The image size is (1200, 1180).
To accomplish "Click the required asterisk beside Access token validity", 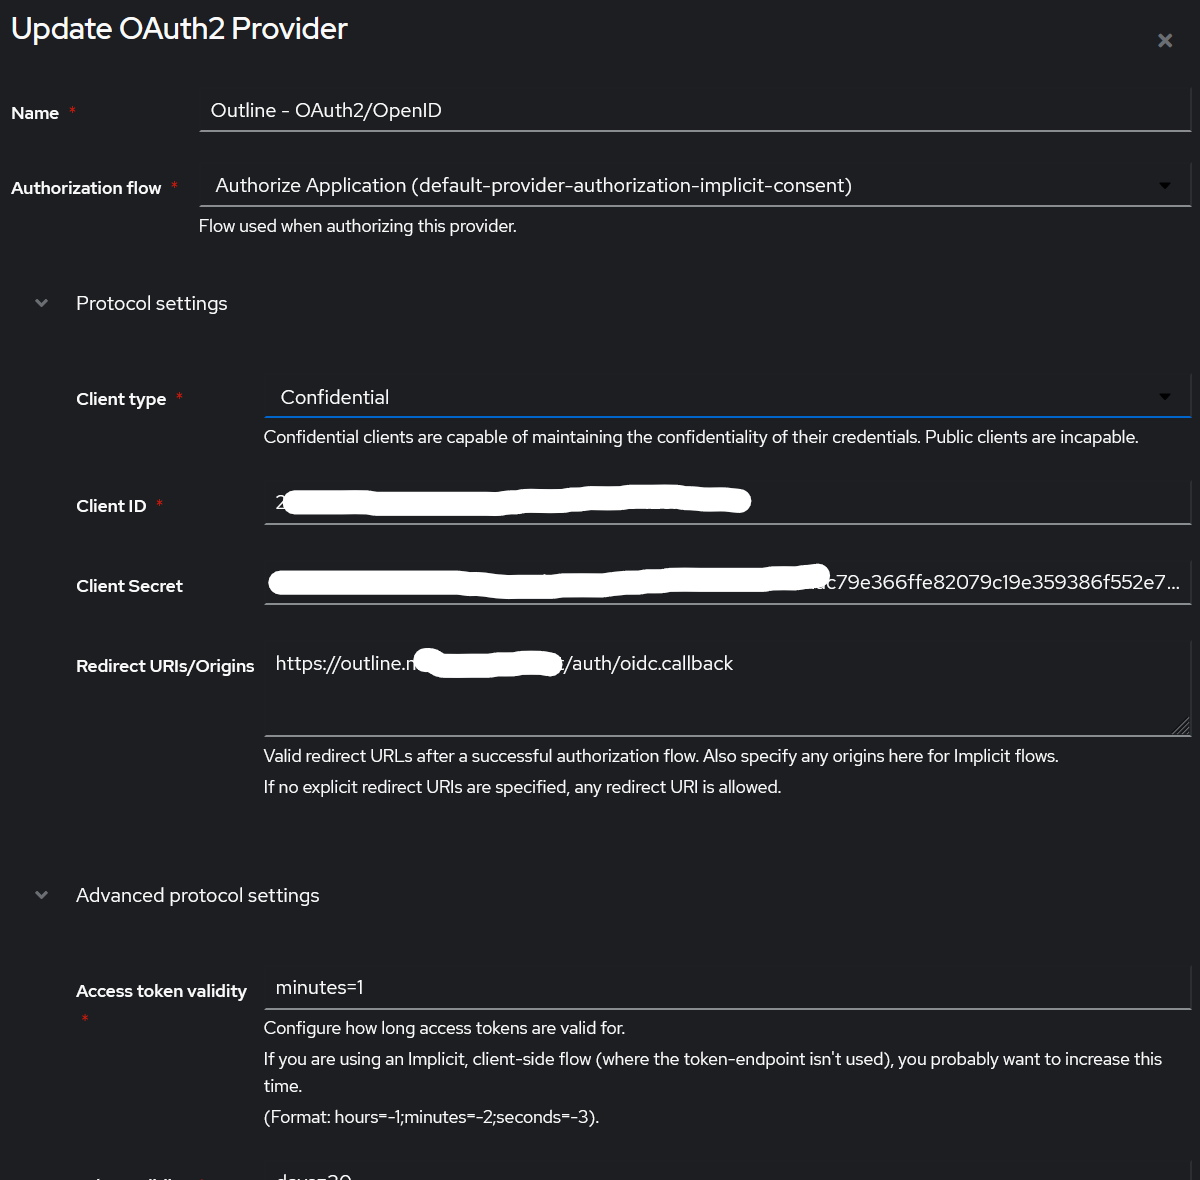I will pos(84,1019).
